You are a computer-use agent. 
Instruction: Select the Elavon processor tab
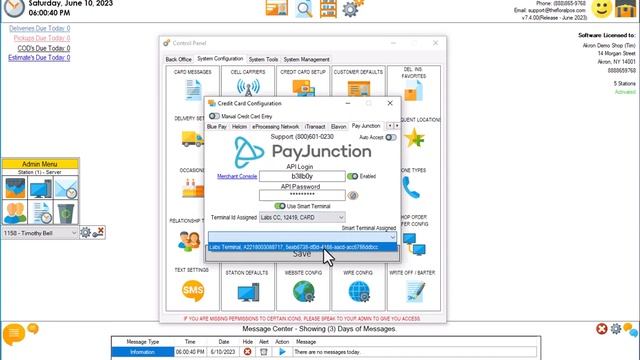338,127
